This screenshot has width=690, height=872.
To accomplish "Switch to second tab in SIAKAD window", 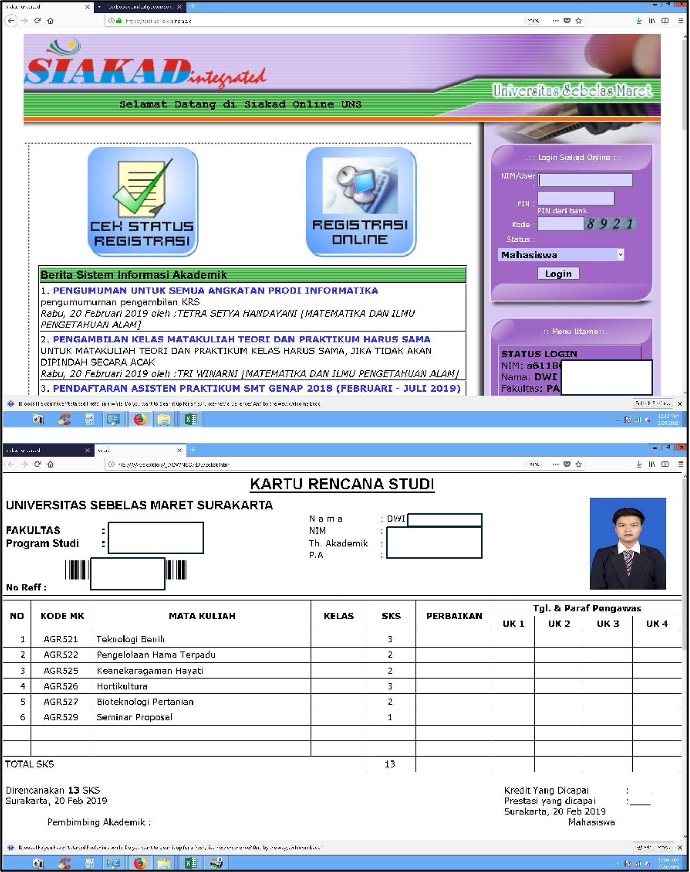I will (x=139, y=7).
